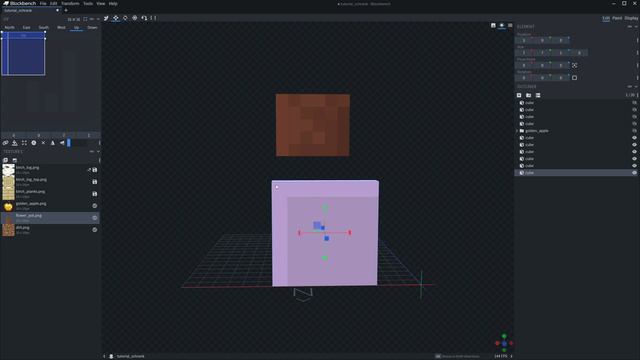Select the Rotate tool in top toolbar
Viewport: 640px width, 360px height.
pos(125,18)
